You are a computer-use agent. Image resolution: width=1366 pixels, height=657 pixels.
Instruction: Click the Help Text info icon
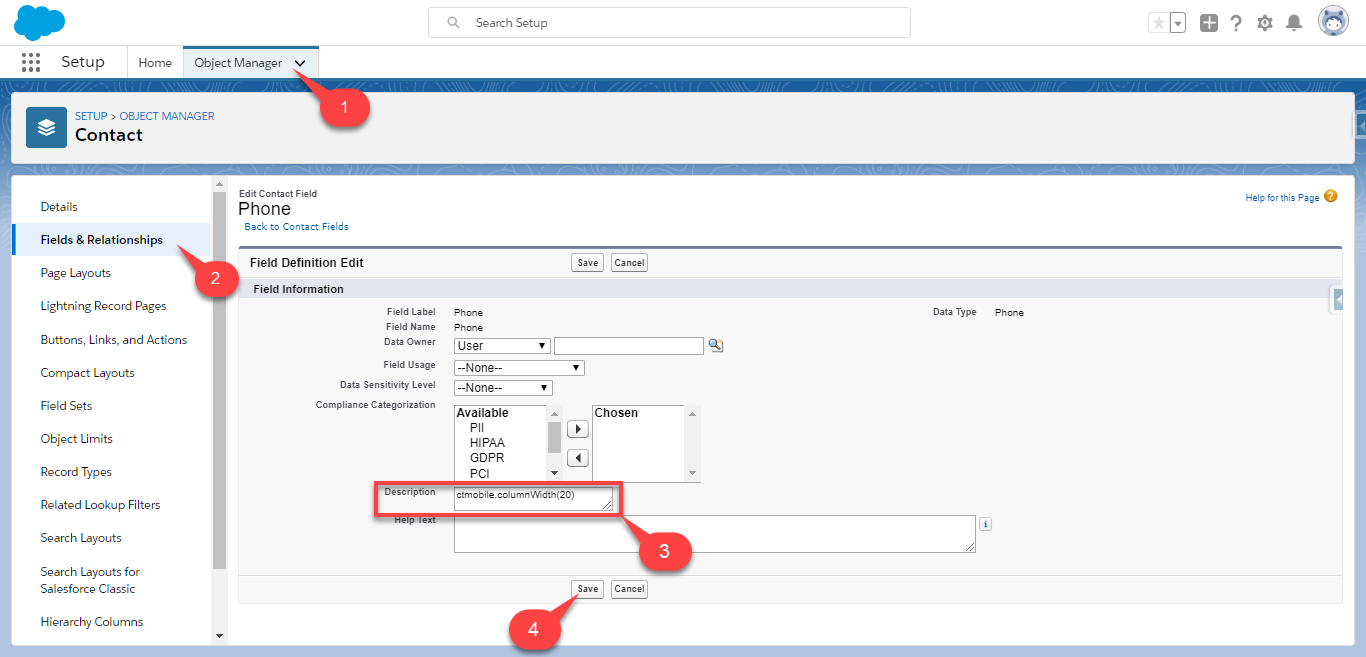pos(985,524)
